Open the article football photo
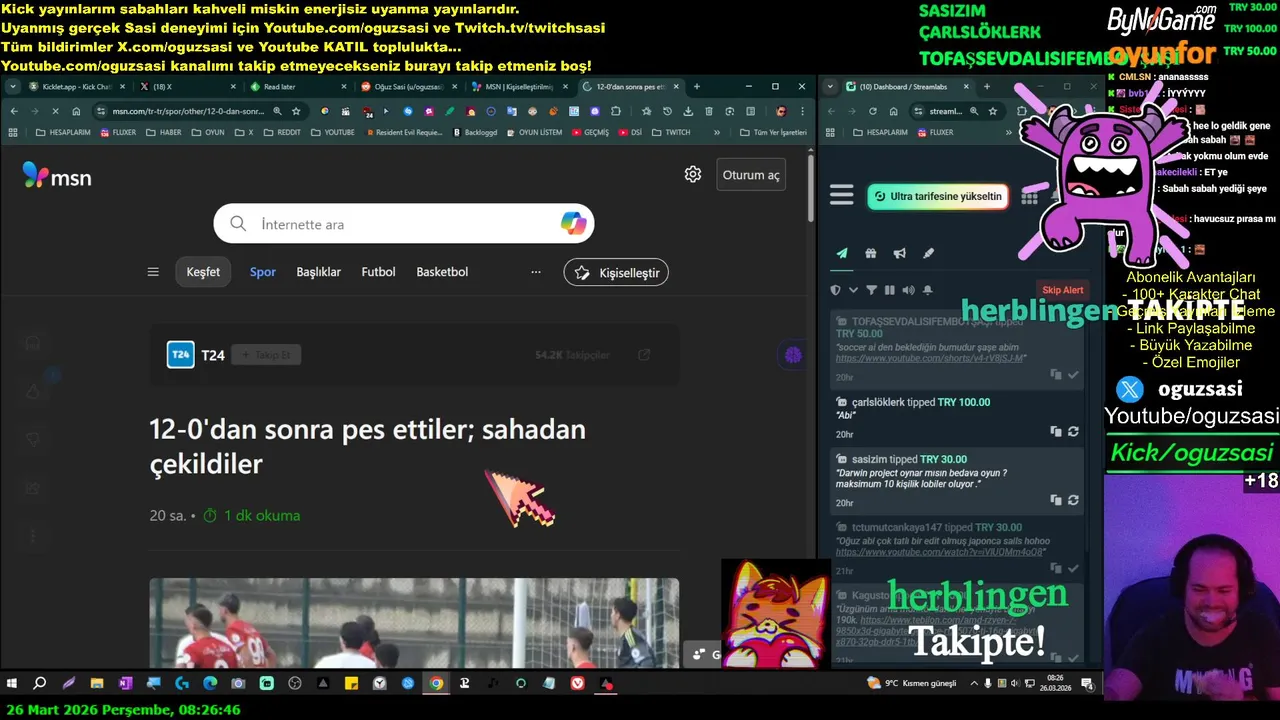1280x720 pixels. 414,622
